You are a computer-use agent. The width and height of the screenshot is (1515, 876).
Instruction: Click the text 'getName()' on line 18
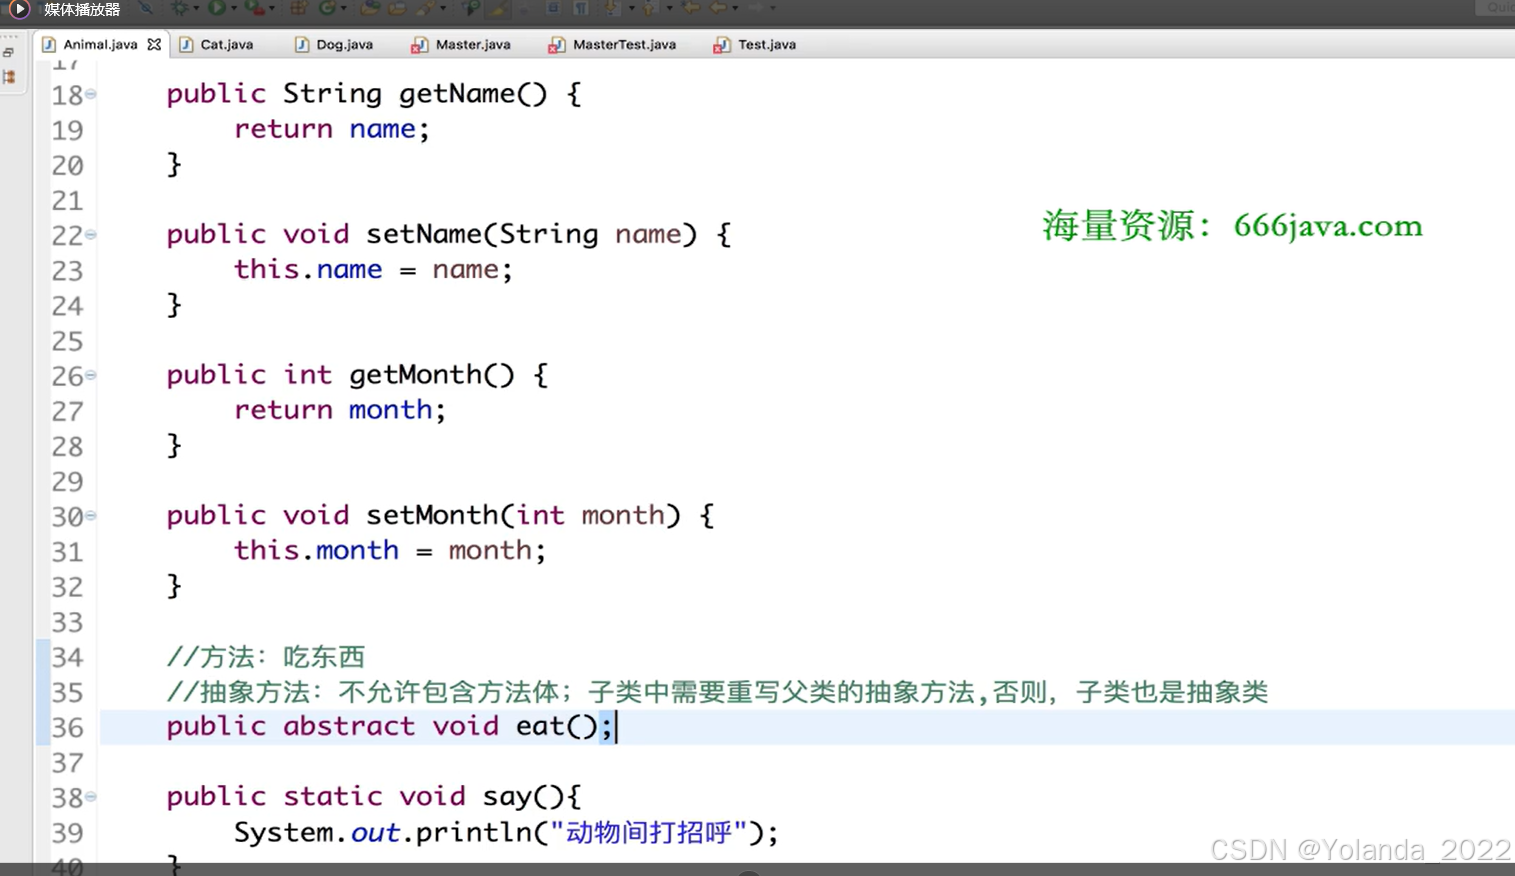[473, 94]
